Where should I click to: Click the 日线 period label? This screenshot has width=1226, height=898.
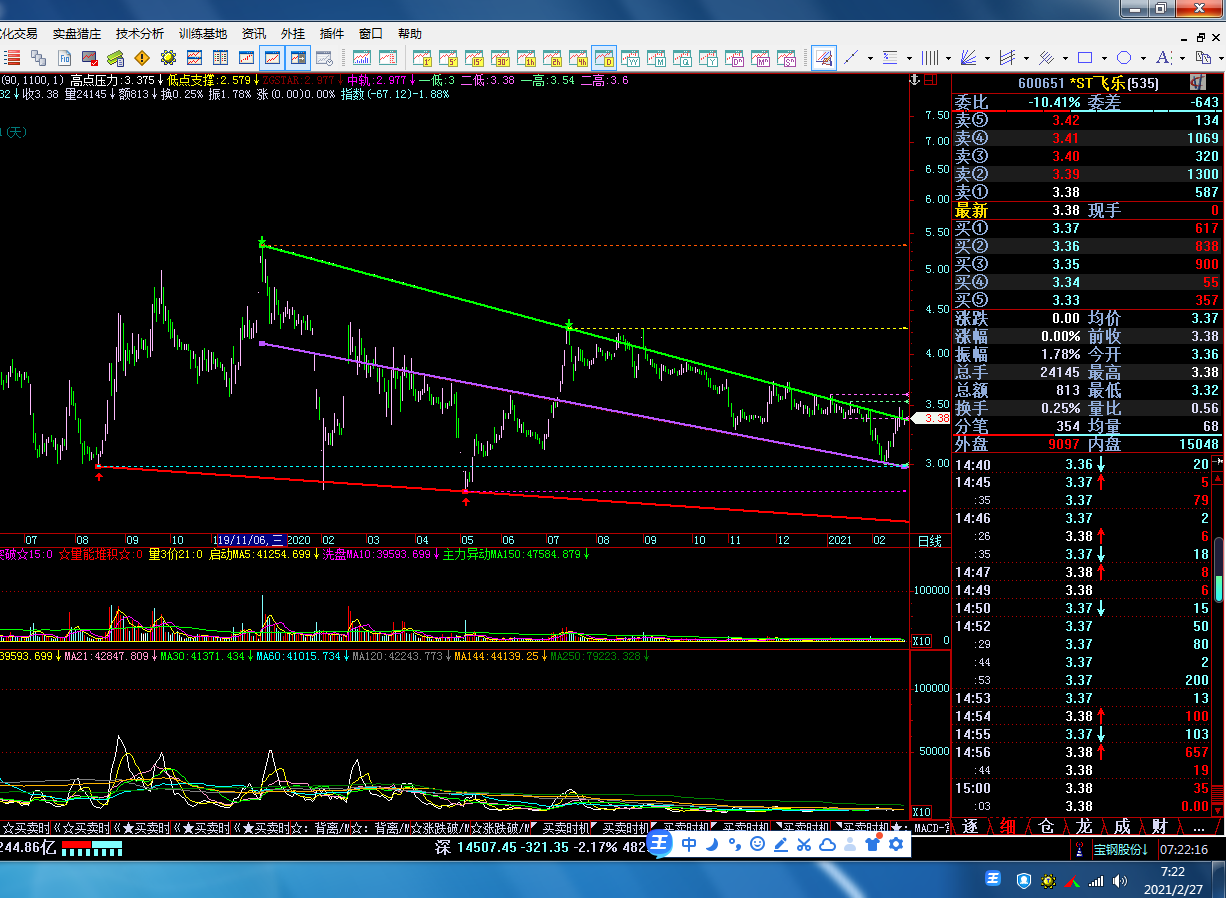930,540
